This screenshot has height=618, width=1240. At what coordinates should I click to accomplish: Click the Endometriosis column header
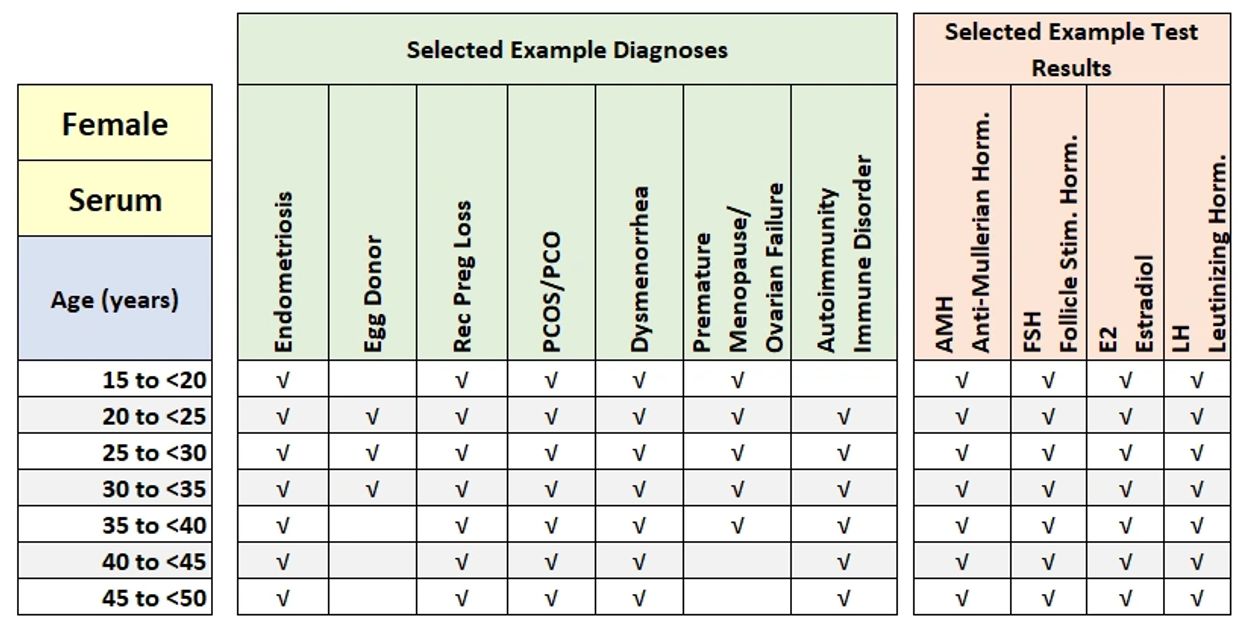[x=283, y=272]
